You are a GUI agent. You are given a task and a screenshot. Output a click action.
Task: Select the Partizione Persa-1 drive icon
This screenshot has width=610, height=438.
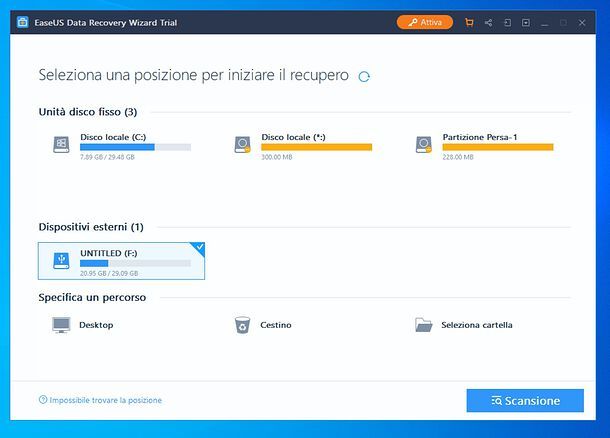[x=424, y=144]
